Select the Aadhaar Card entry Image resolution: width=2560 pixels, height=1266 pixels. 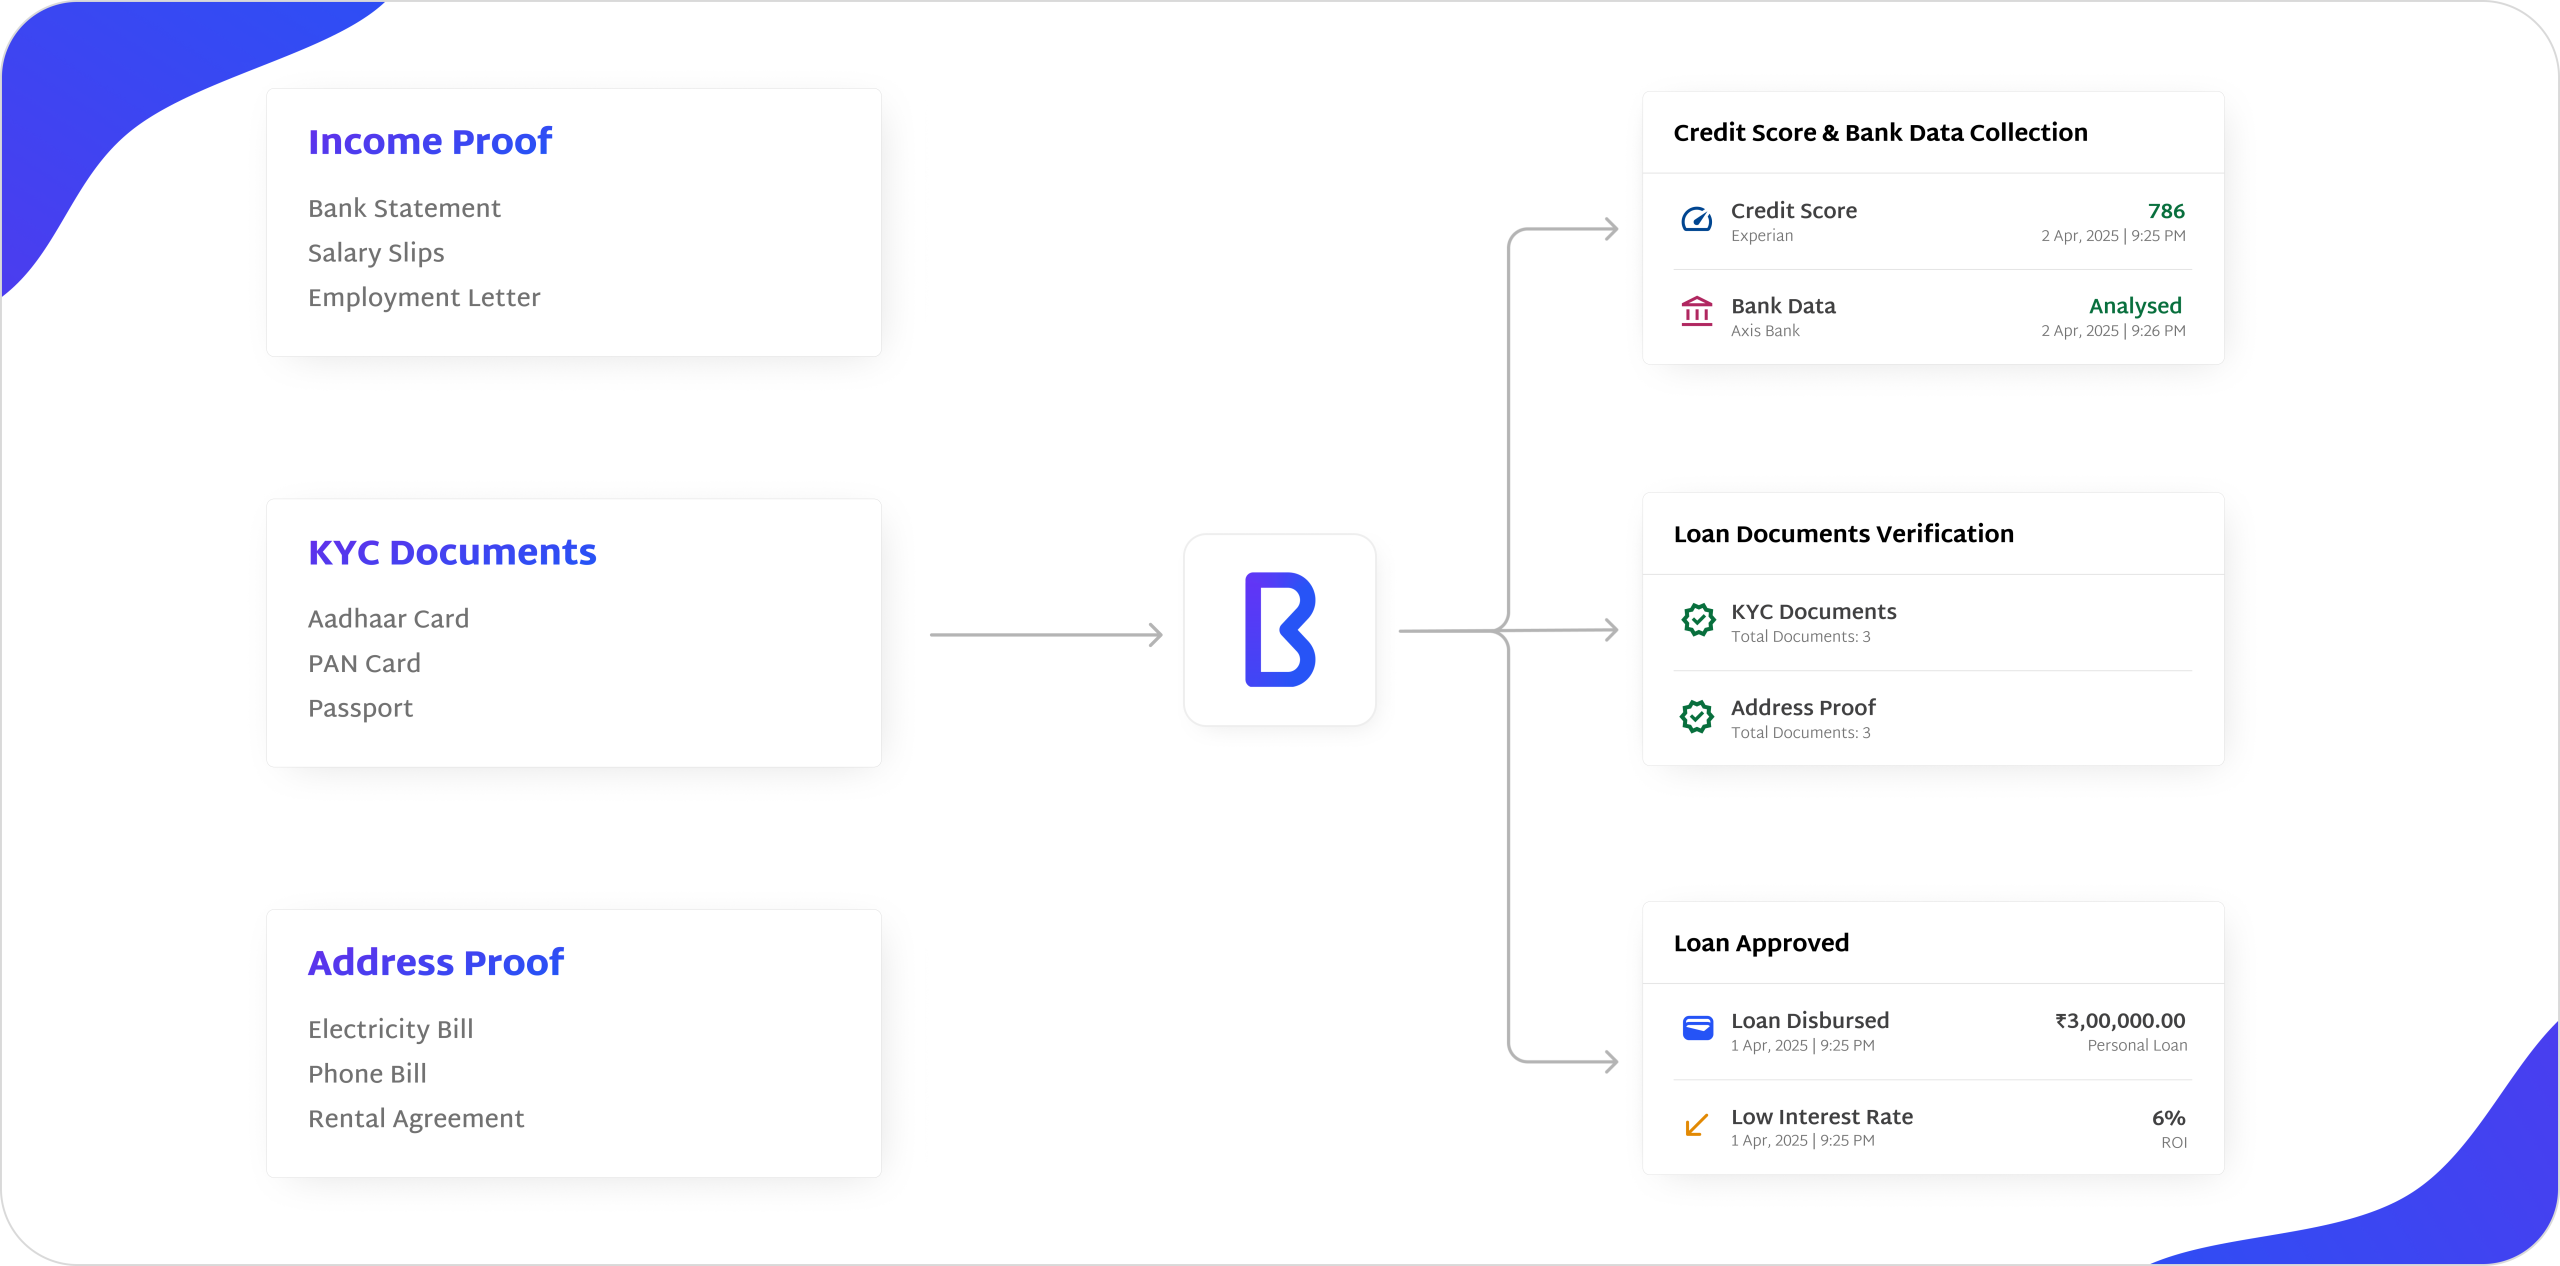coord(388,619)
